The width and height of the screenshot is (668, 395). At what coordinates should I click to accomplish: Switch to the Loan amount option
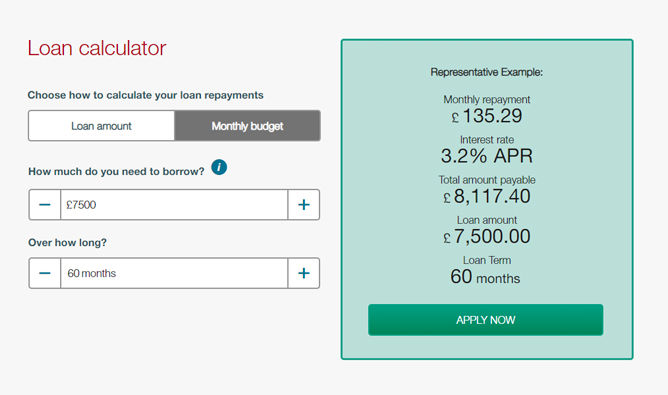click(x=101, y=126)
